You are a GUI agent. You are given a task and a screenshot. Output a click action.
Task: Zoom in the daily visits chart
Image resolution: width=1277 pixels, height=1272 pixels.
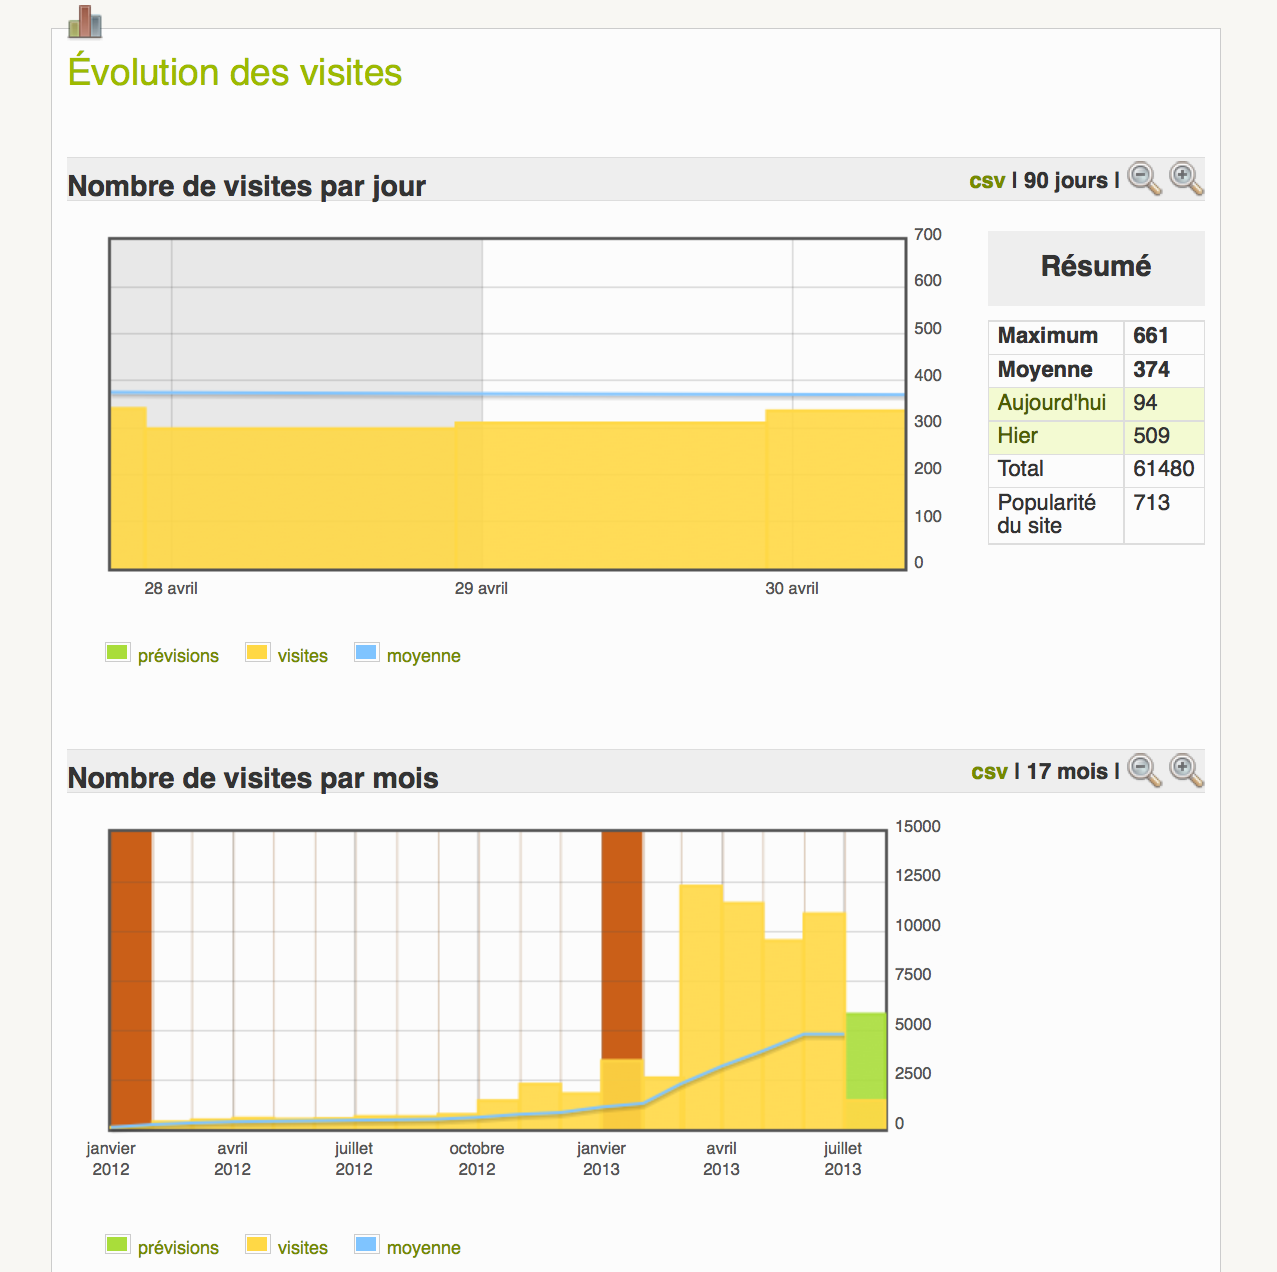coord(1186,179)
